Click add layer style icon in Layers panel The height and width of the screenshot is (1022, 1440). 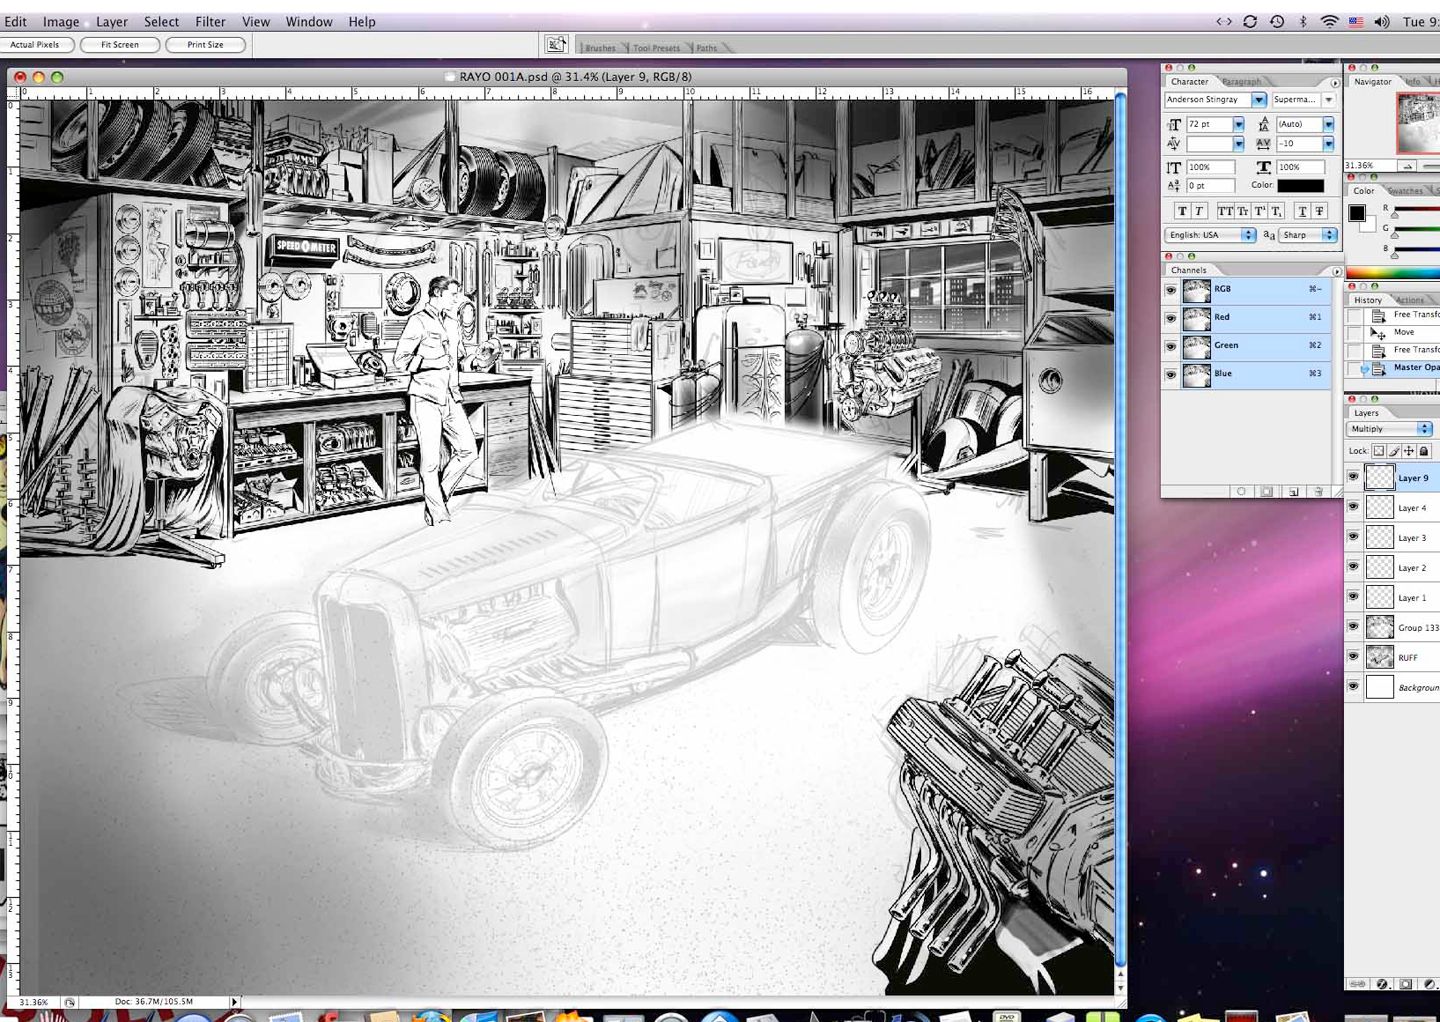pos(1382,985)
